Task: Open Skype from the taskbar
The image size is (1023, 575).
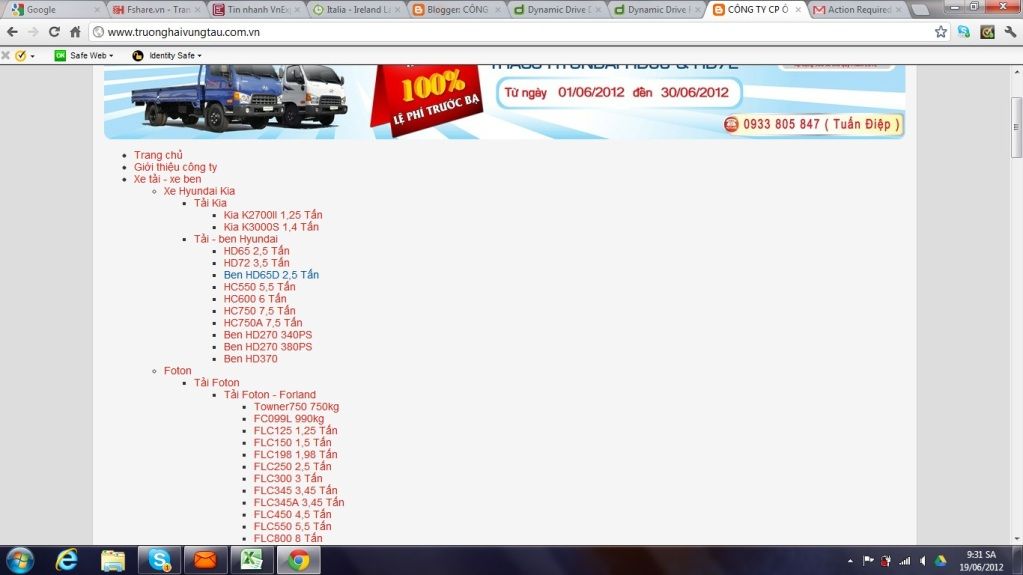Action: tap(159, 560)
